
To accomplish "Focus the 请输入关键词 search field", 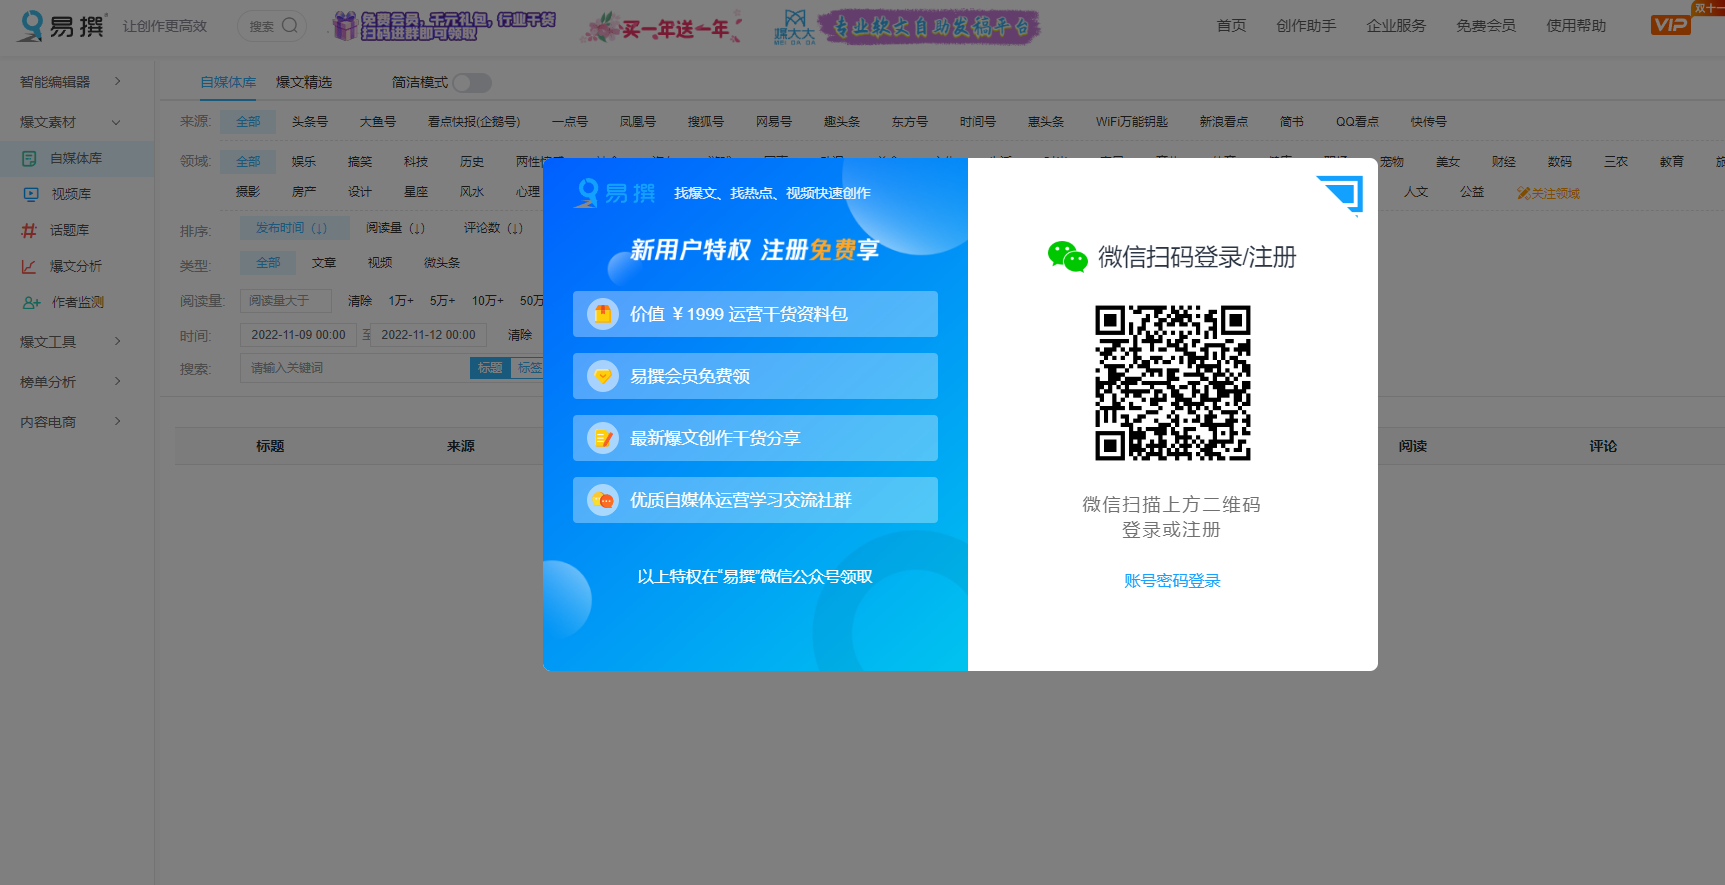I will [355, 368].
